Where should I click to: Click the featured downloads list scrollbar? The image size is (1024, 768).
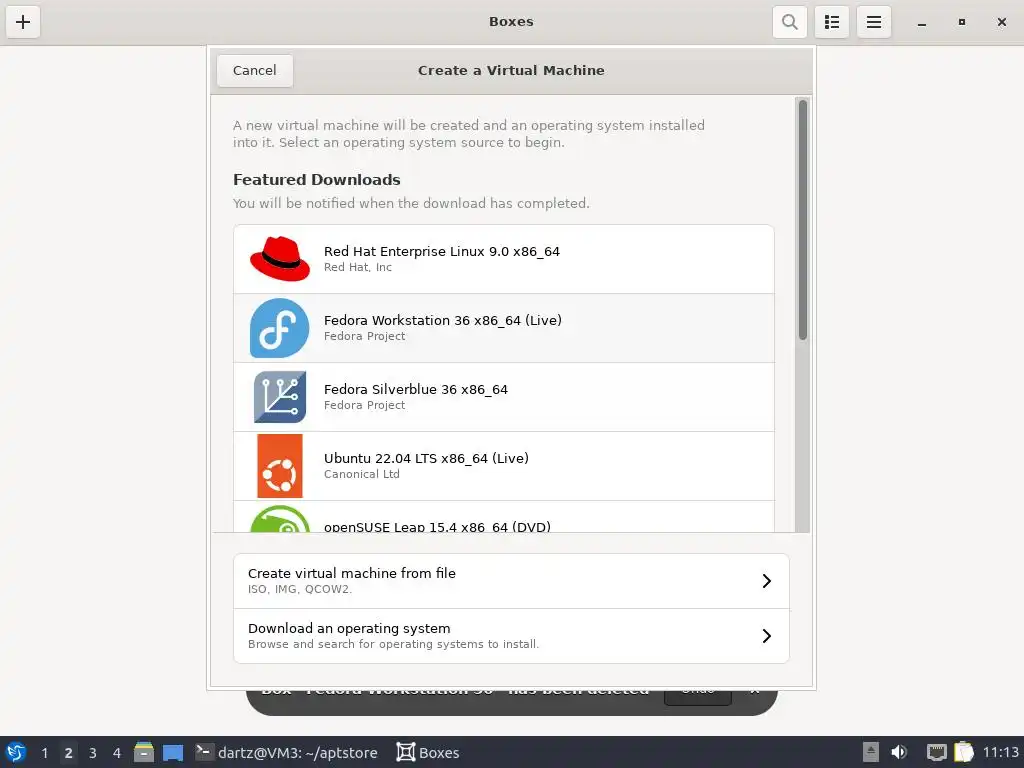(x=803, y=219)
